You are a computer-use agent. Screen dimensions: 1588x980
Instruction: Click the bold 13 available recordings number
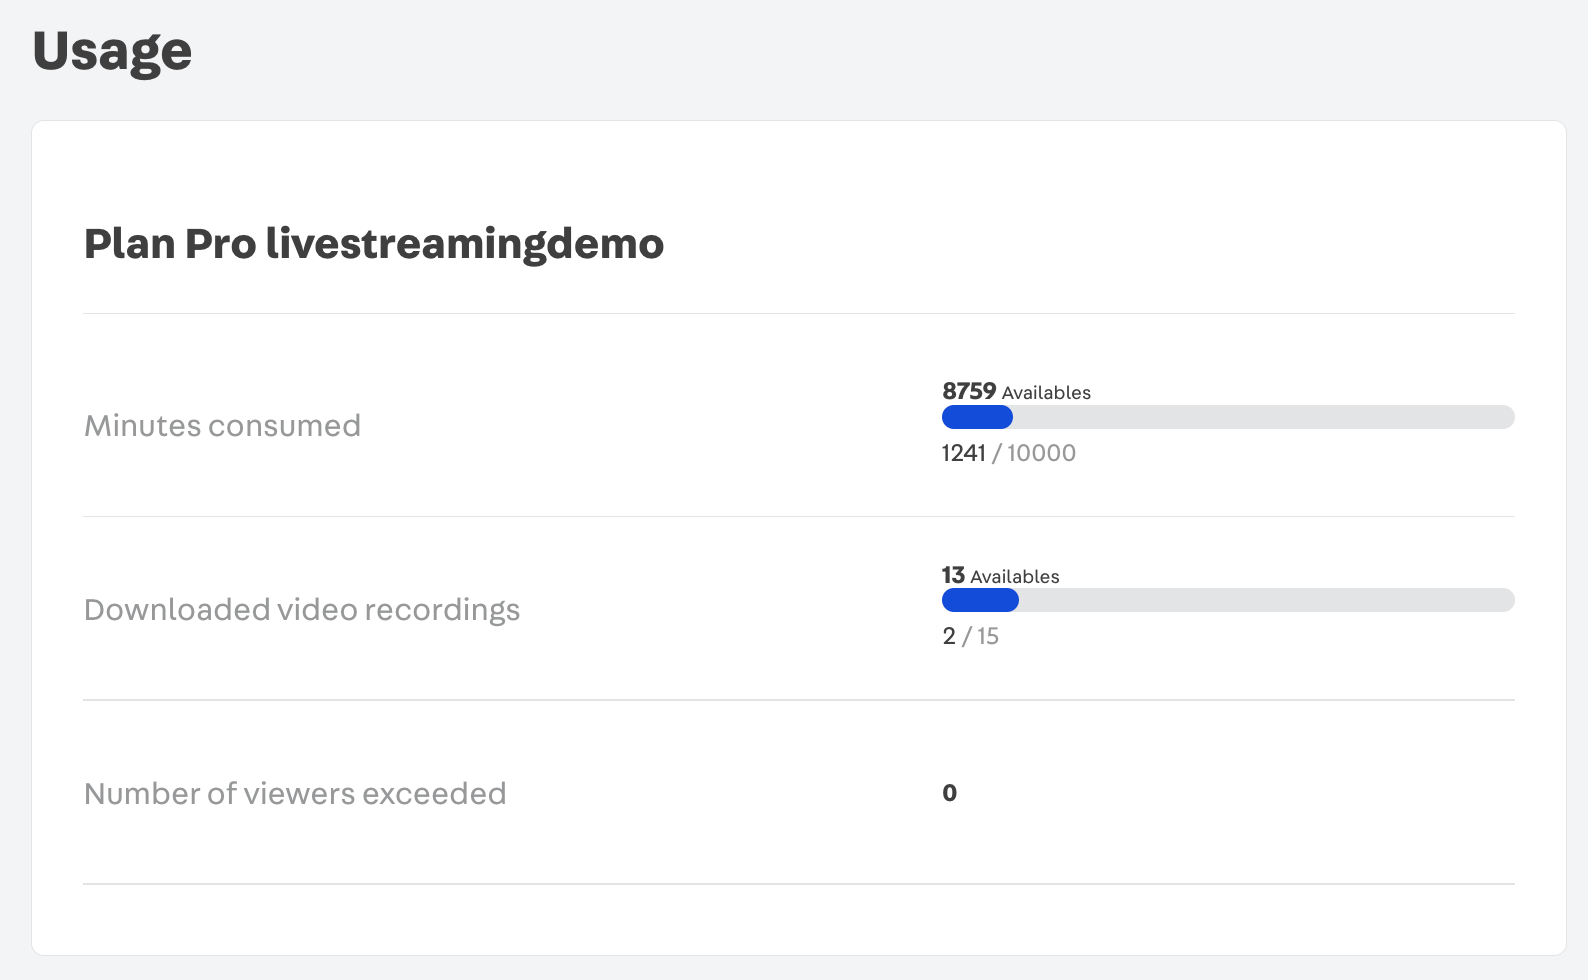(953, 575)
